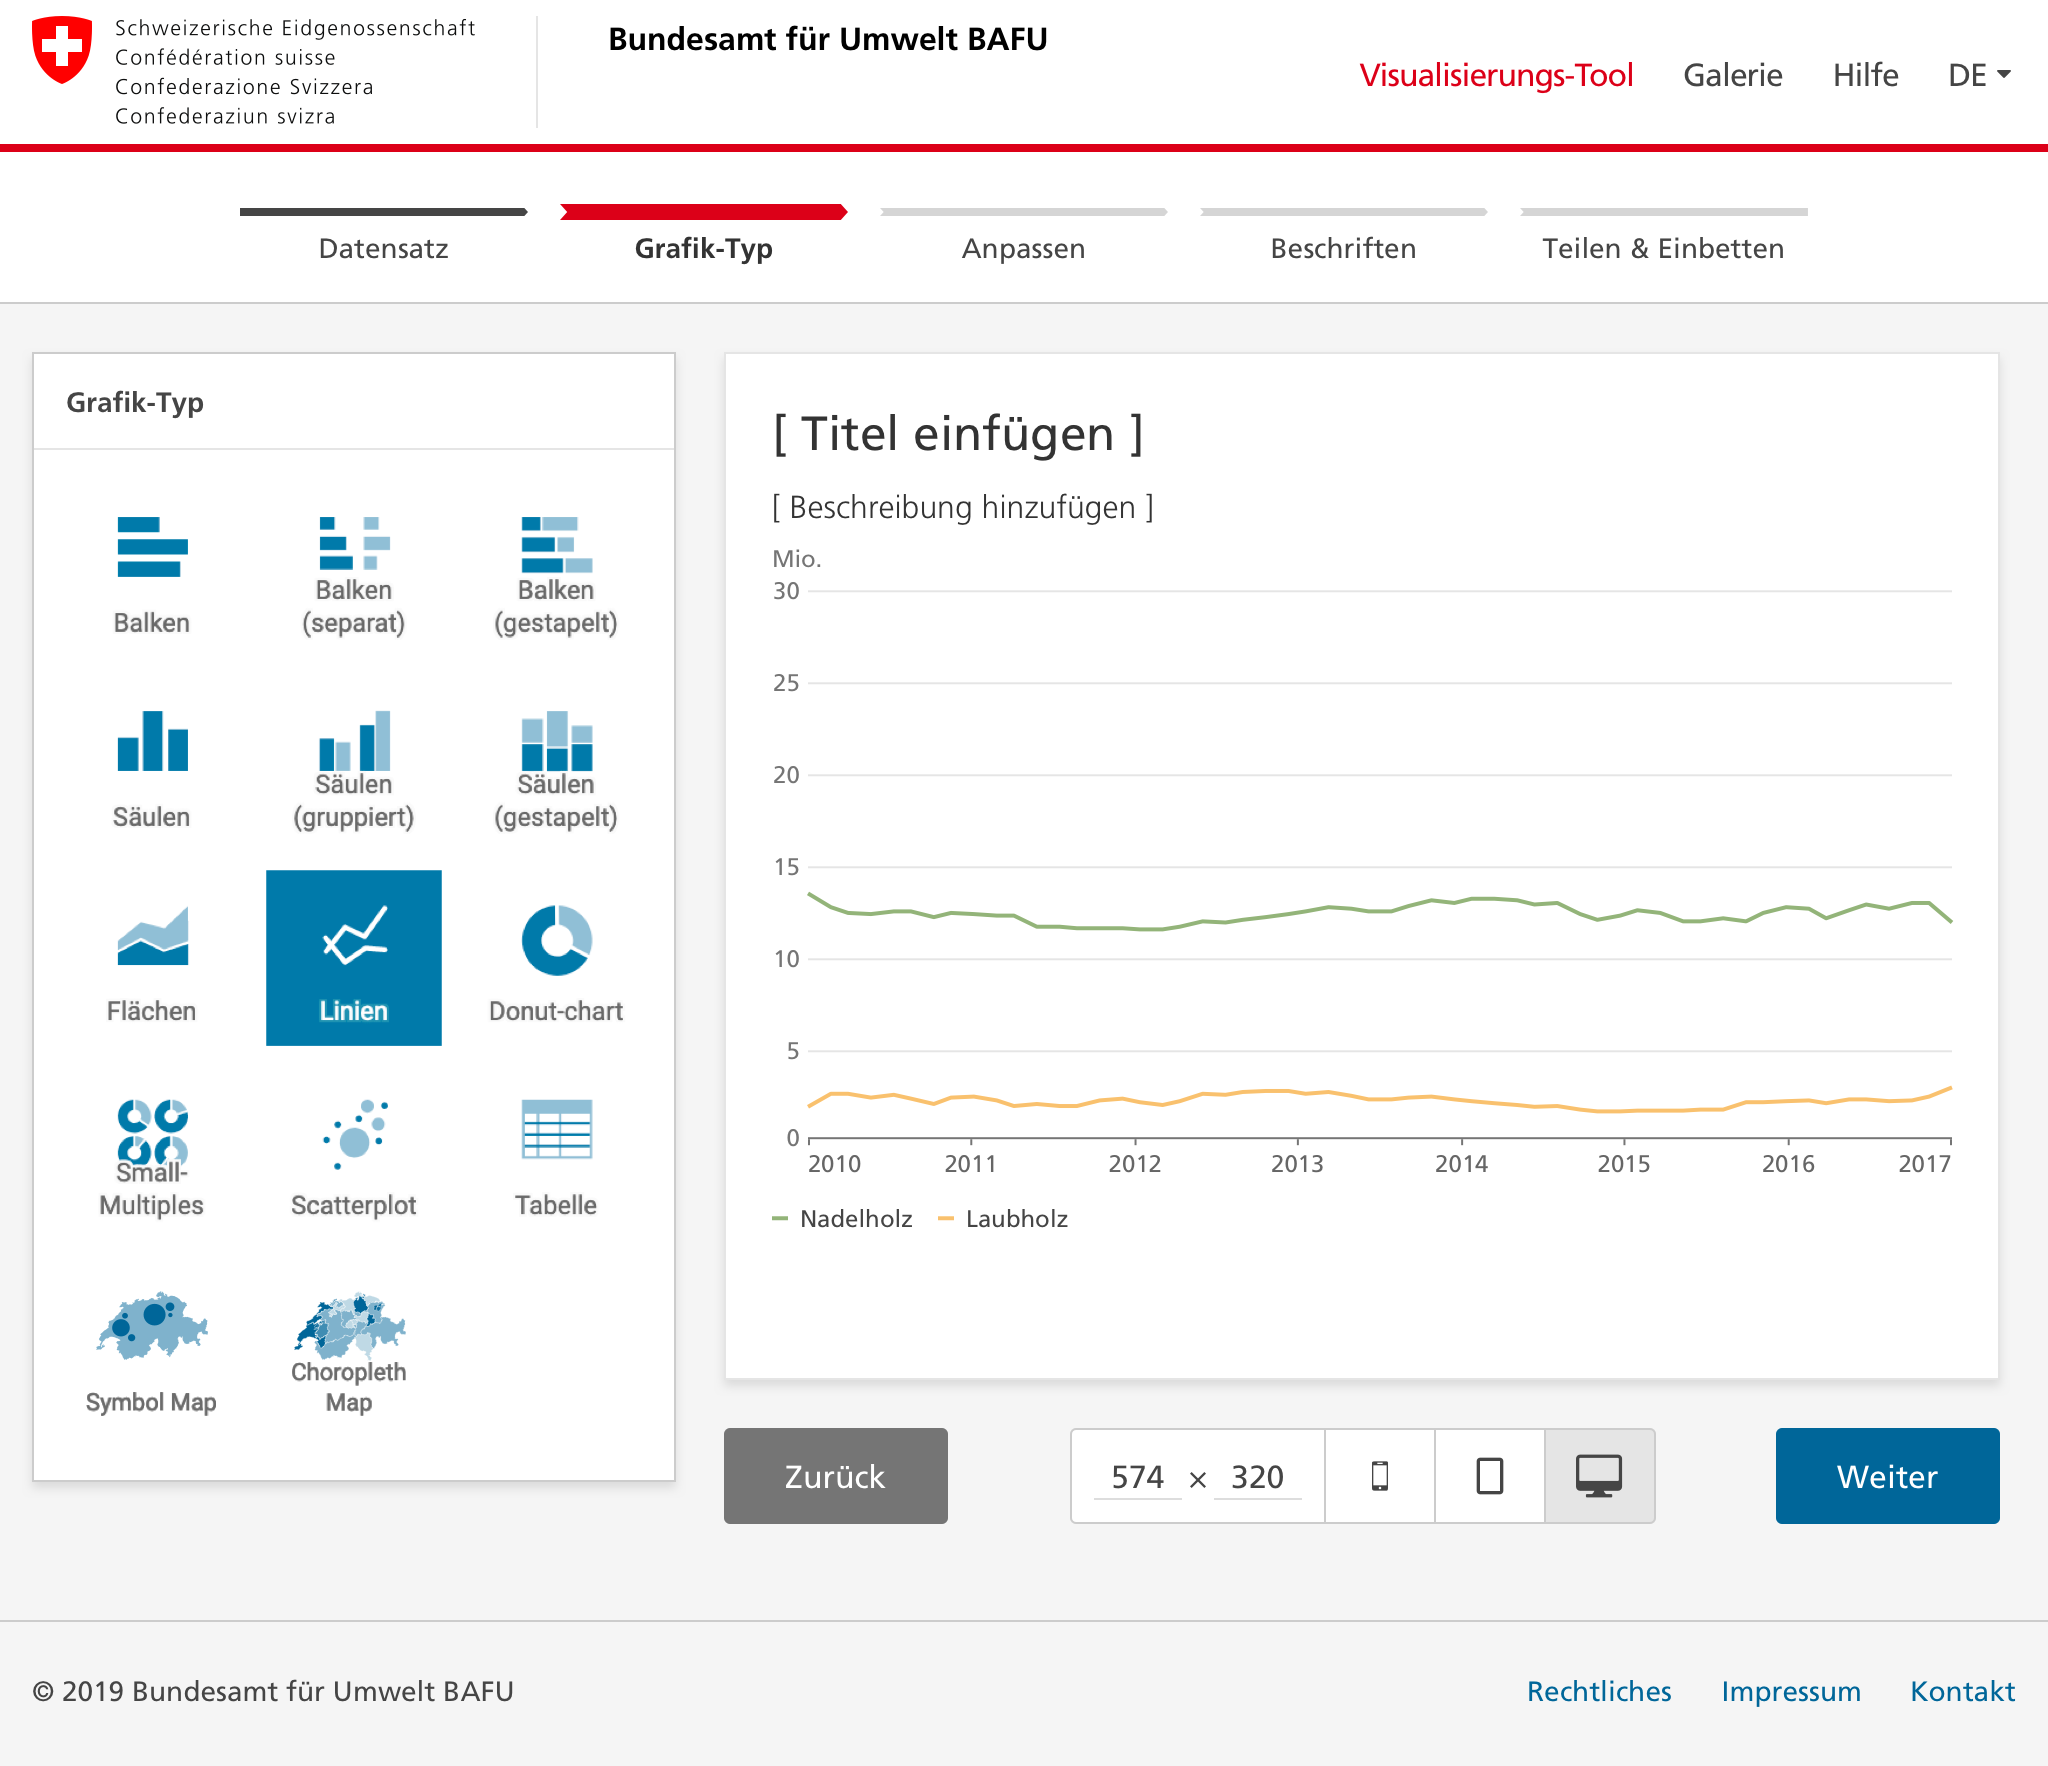
Task: Choose the Choropleth Map icon
Action: [x=349, y=1322]
